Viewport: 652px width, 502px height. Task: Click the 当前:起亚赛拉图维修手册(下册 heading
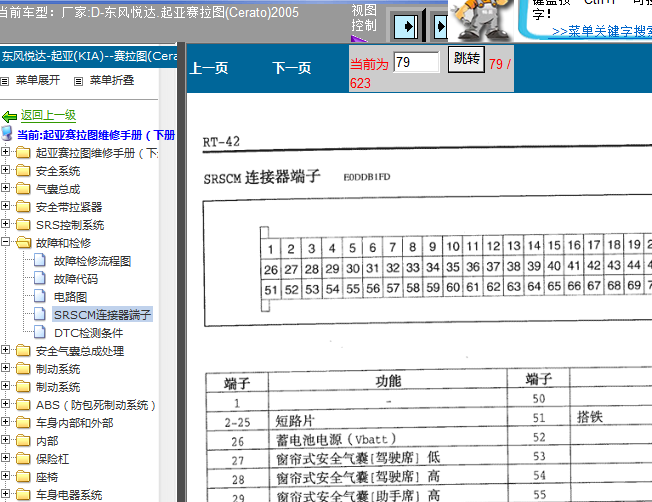(96, 135)
